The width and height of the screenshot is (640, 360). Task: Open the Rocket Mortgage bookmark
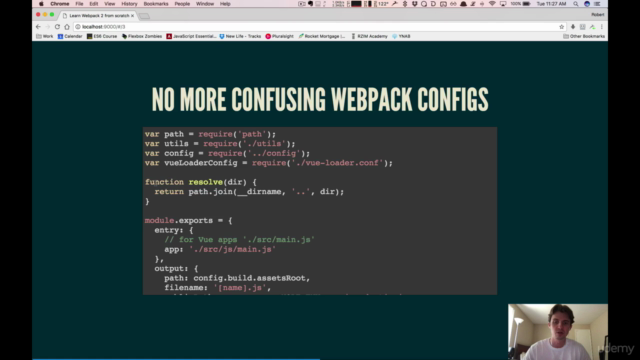coord(322,36)
